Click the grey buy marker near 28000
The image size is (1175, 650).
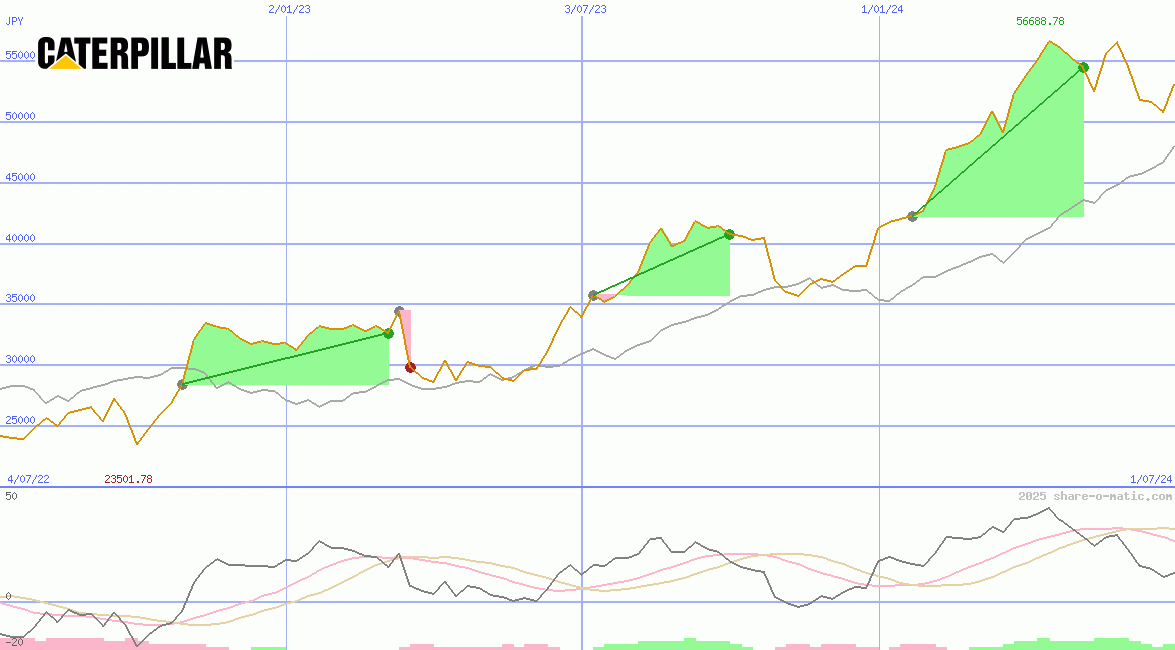(x=182, y=385)
